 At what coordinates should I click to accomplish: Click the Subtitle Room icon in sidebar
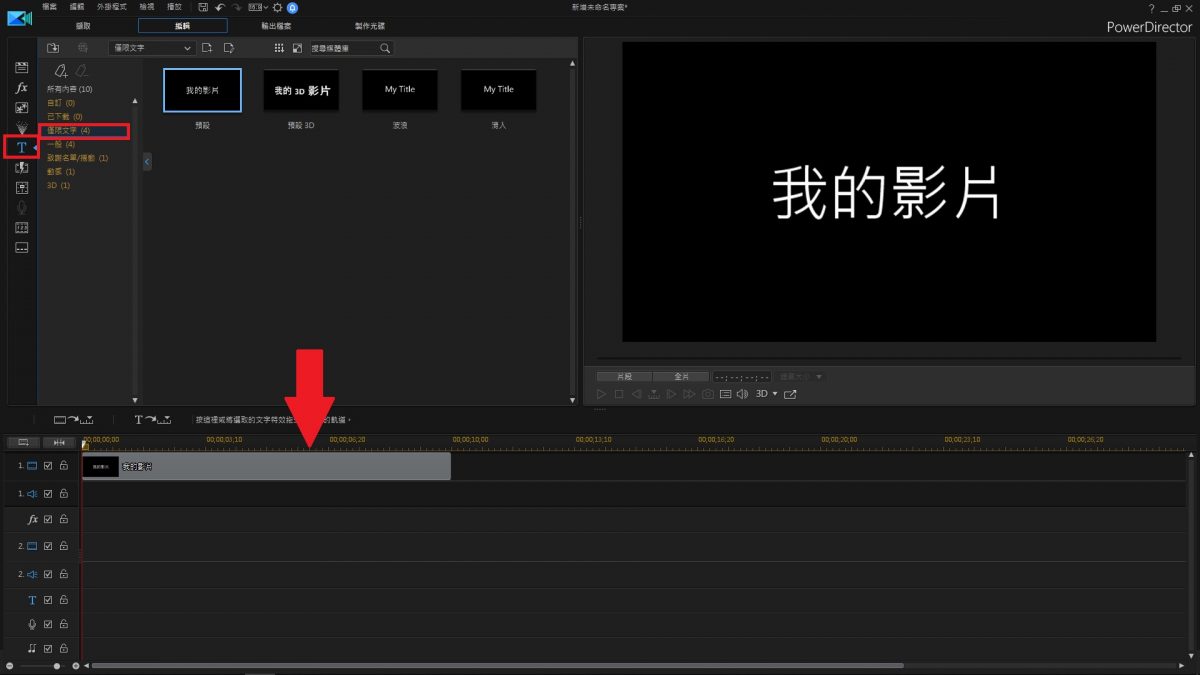[x=21, y=247]
